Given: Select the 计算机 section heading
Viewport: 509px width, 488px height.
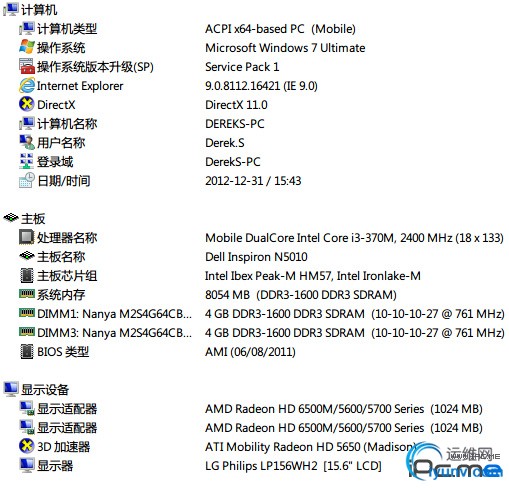Looking at the screenshot, I should click(x=39, y=10).
